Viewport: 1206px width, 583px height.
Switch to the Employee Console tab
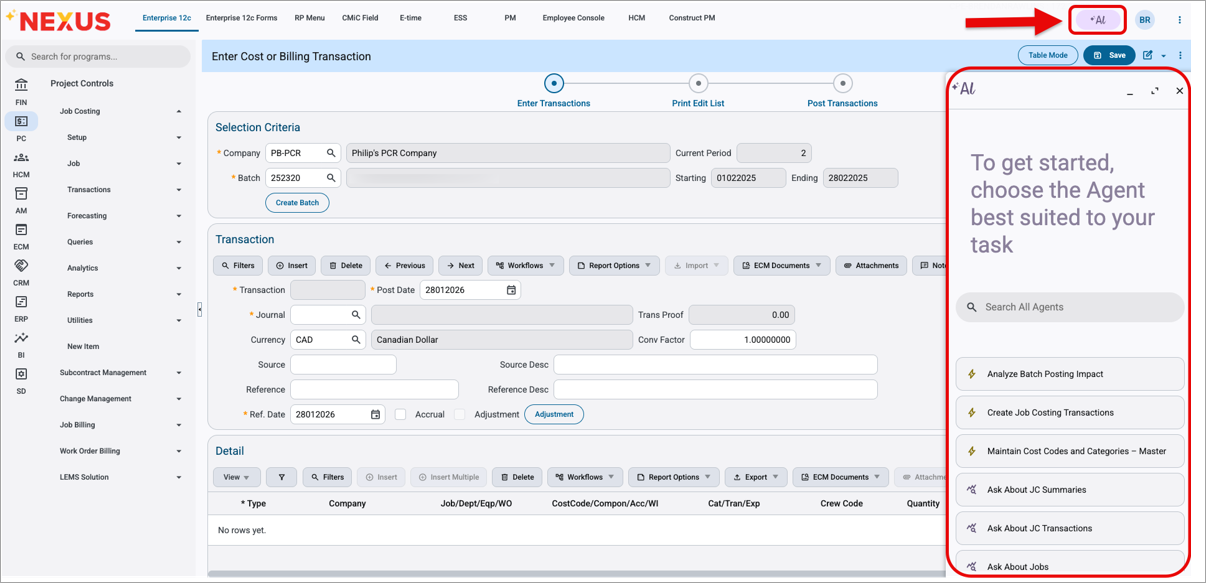tap(573, 18)
